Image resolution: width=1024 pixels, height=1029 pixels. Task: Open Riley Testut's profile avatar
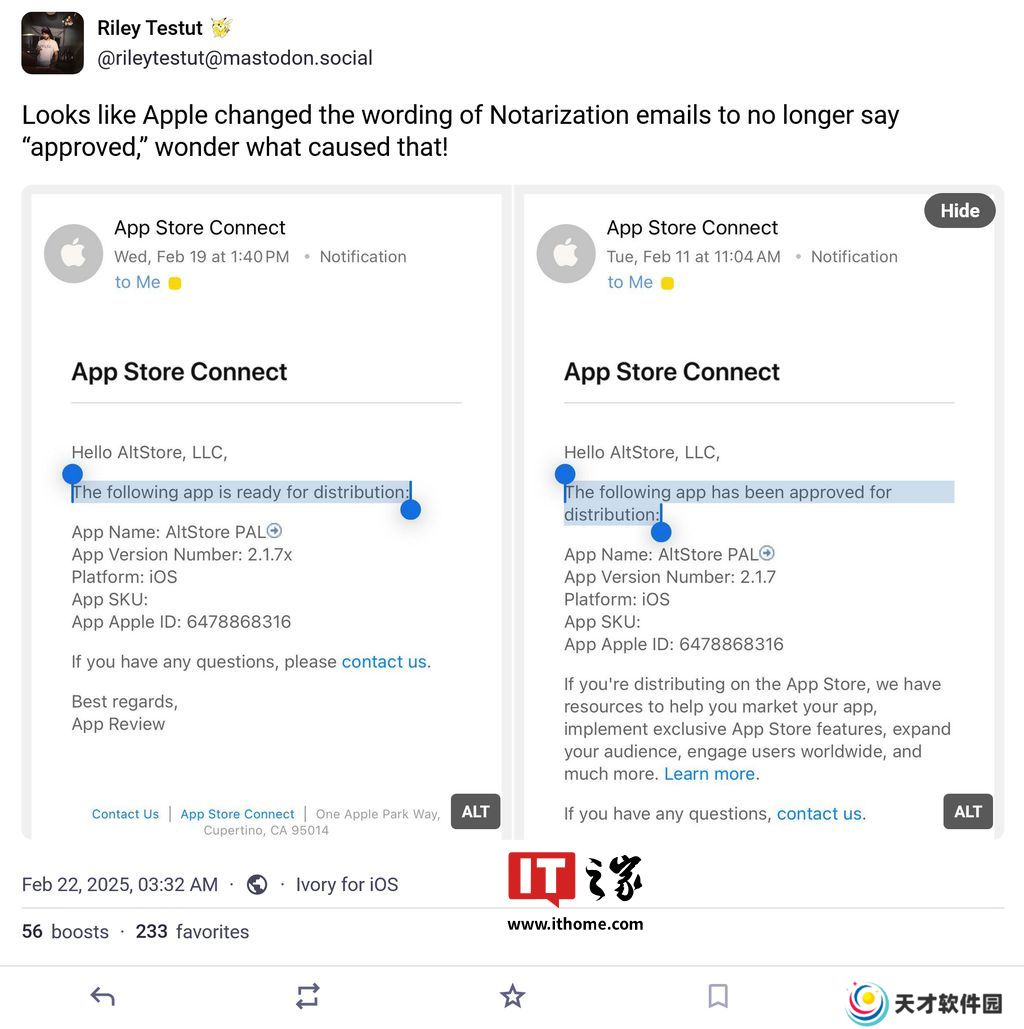(53, 43)
